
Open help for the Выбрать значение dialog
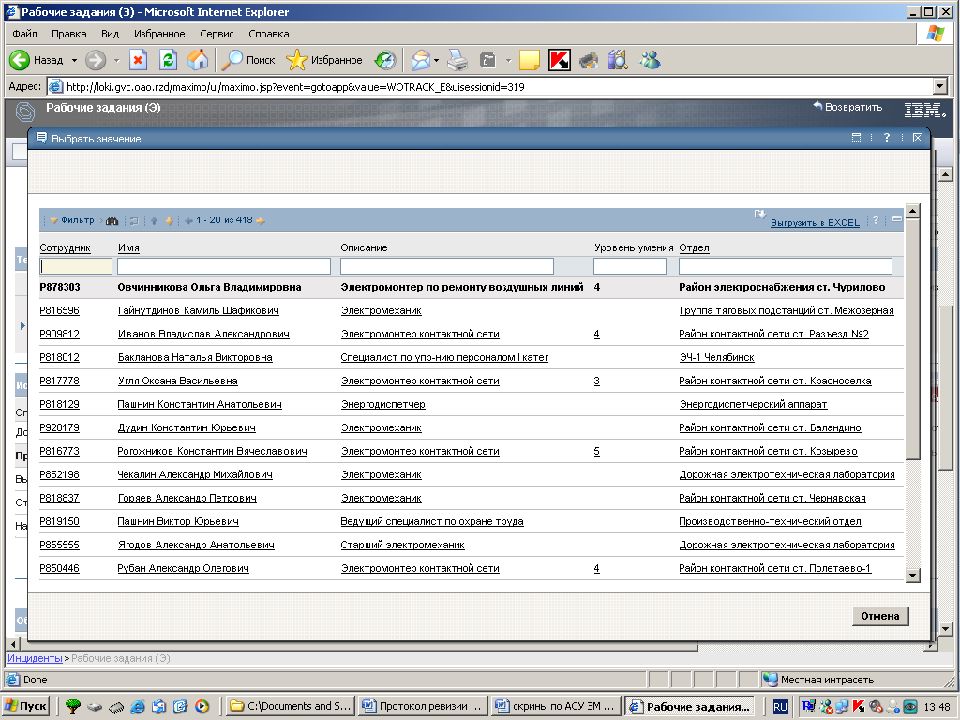click(887, 138)
